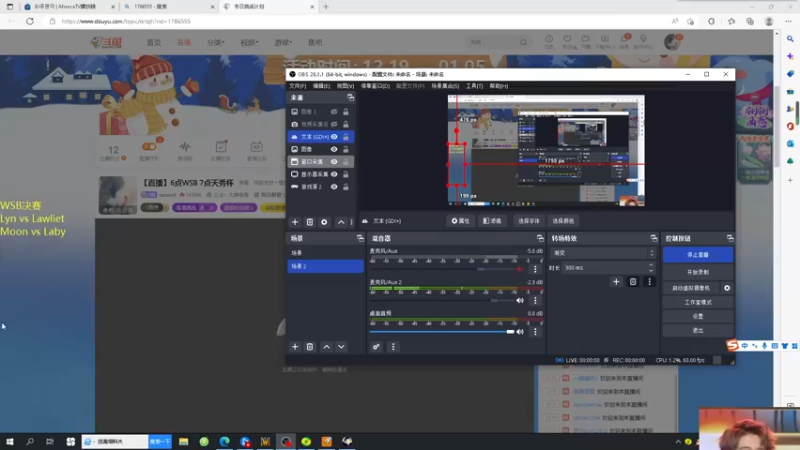The image size is (800, 450).
Task: Pop out the Scenes dock panel
Action: (360, 238)
